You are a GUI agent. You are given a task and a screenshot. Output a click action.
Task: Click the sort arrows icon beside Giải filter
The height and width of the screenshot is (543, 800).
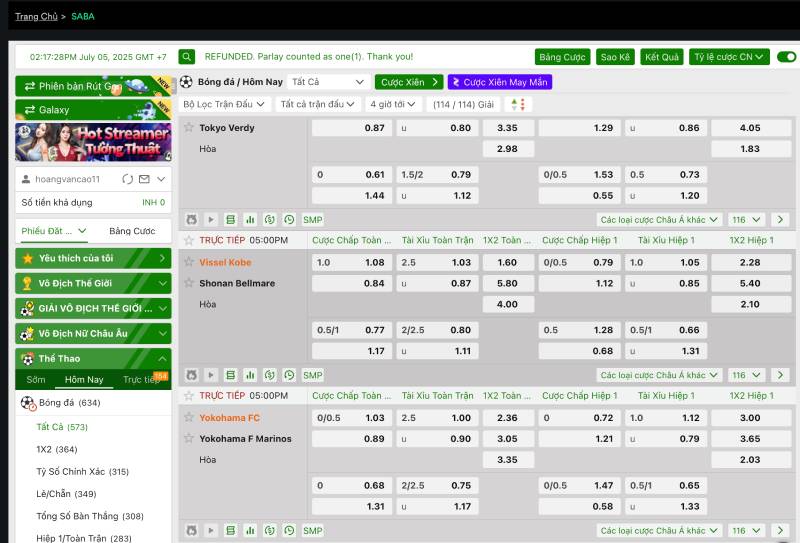coord(517,104)
